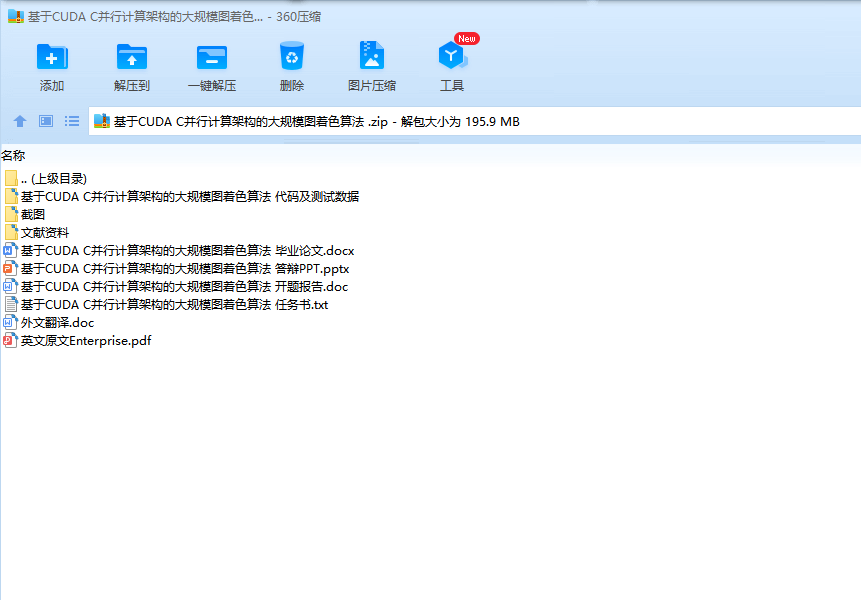
Task: Click the Word icon of 外文翻译.doc
Action: pos(10,322)
